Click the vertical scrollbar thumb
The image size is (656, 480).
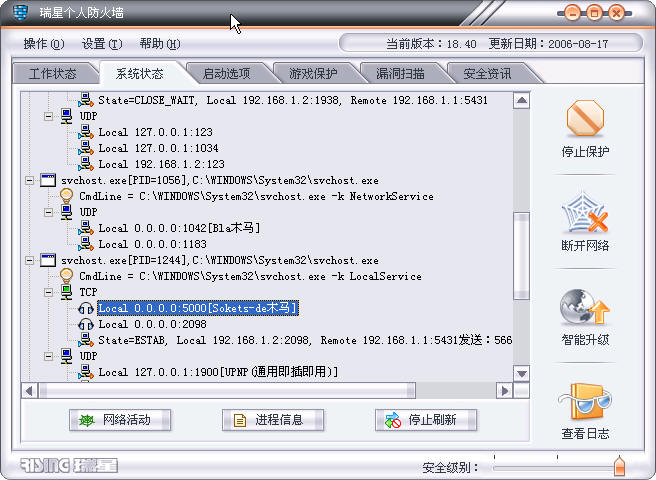522,256
